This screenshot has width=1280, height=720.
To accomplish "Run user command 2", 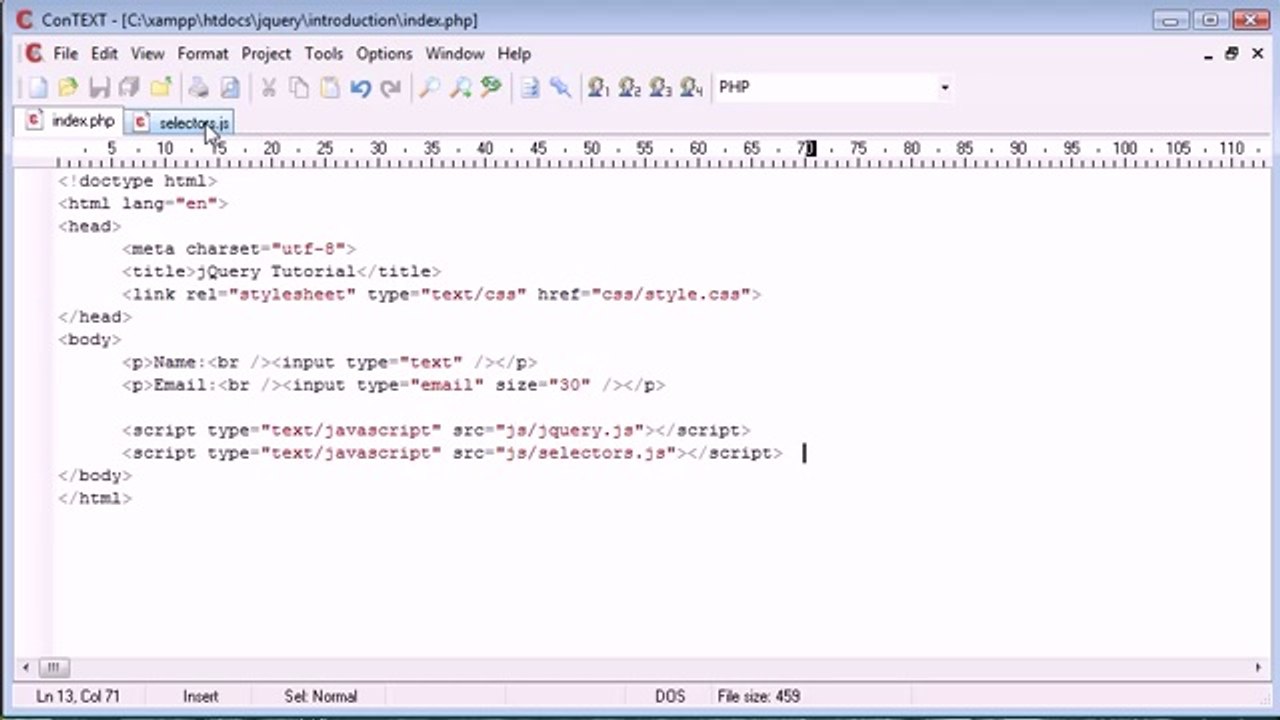I will 630,88.
